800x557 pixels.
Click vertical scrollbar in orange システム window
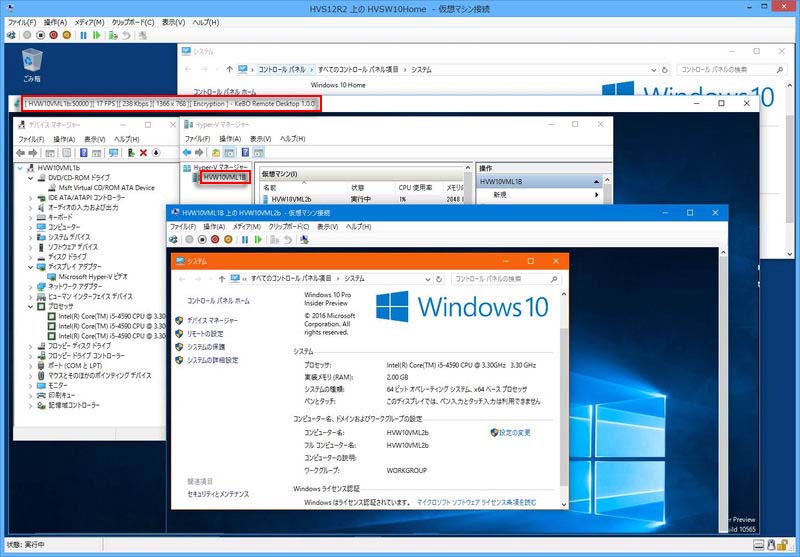coord(563,398)
